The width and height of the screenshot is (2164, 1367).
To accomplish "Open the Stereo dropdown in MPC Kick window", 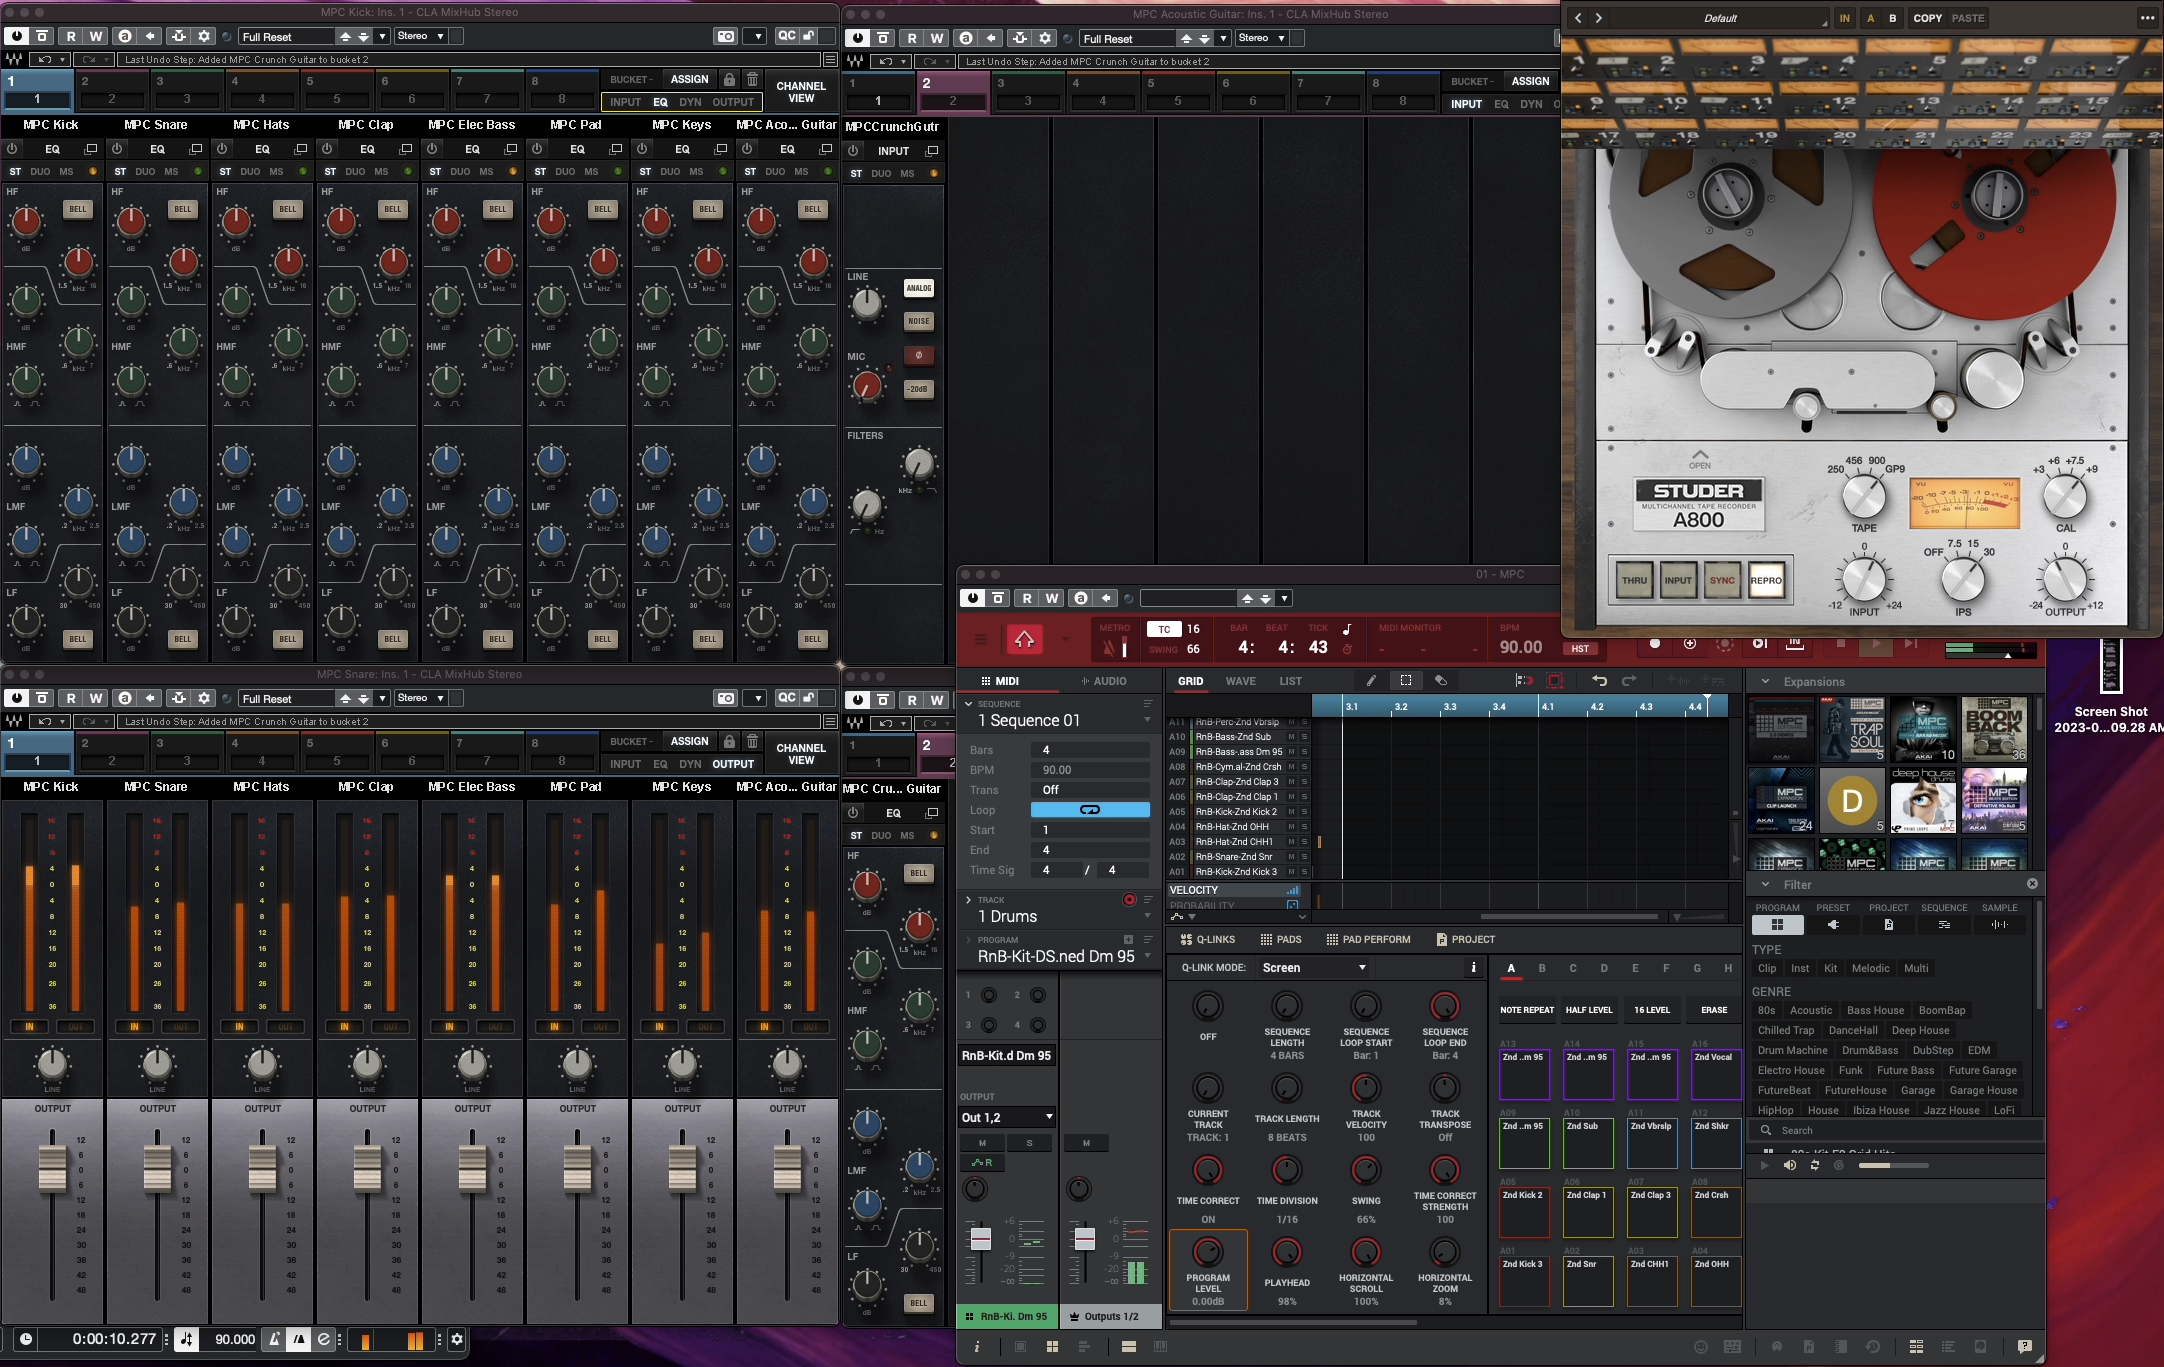I will 421,36.
